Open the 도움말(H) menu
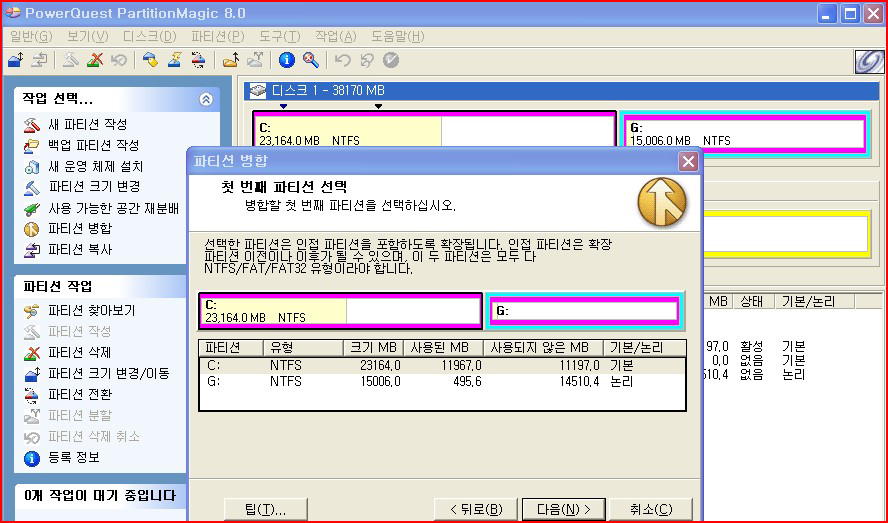This screenshot has width=888, height=523. [x=398, y=37]
